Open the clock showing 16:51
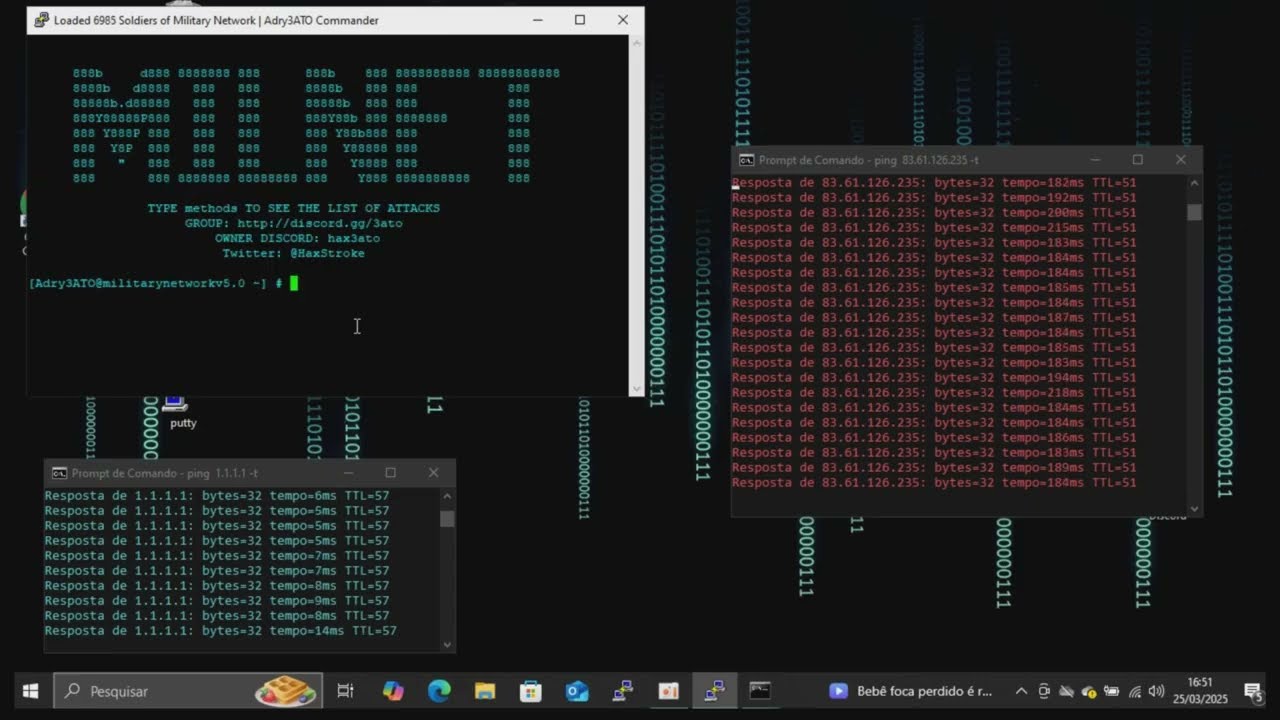The width and height of the screenshot is (1280, 720). click(1200, 690)
